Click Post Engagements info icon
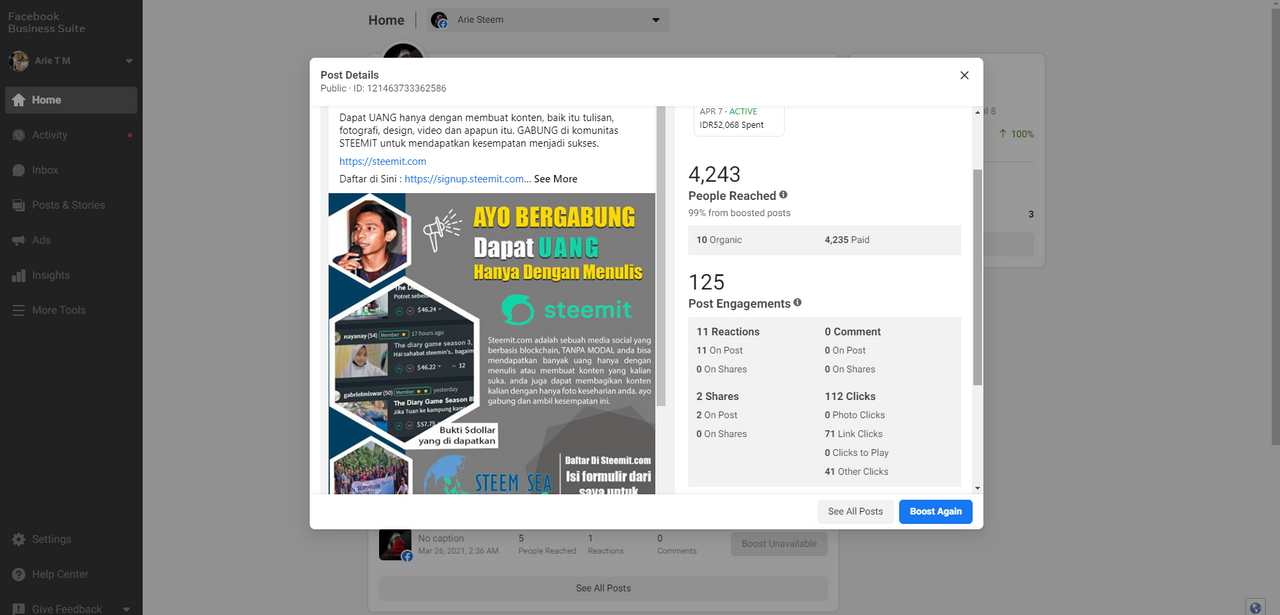Image resolution: width=1280 pixels, height=615 pixels. pos(797,302)
